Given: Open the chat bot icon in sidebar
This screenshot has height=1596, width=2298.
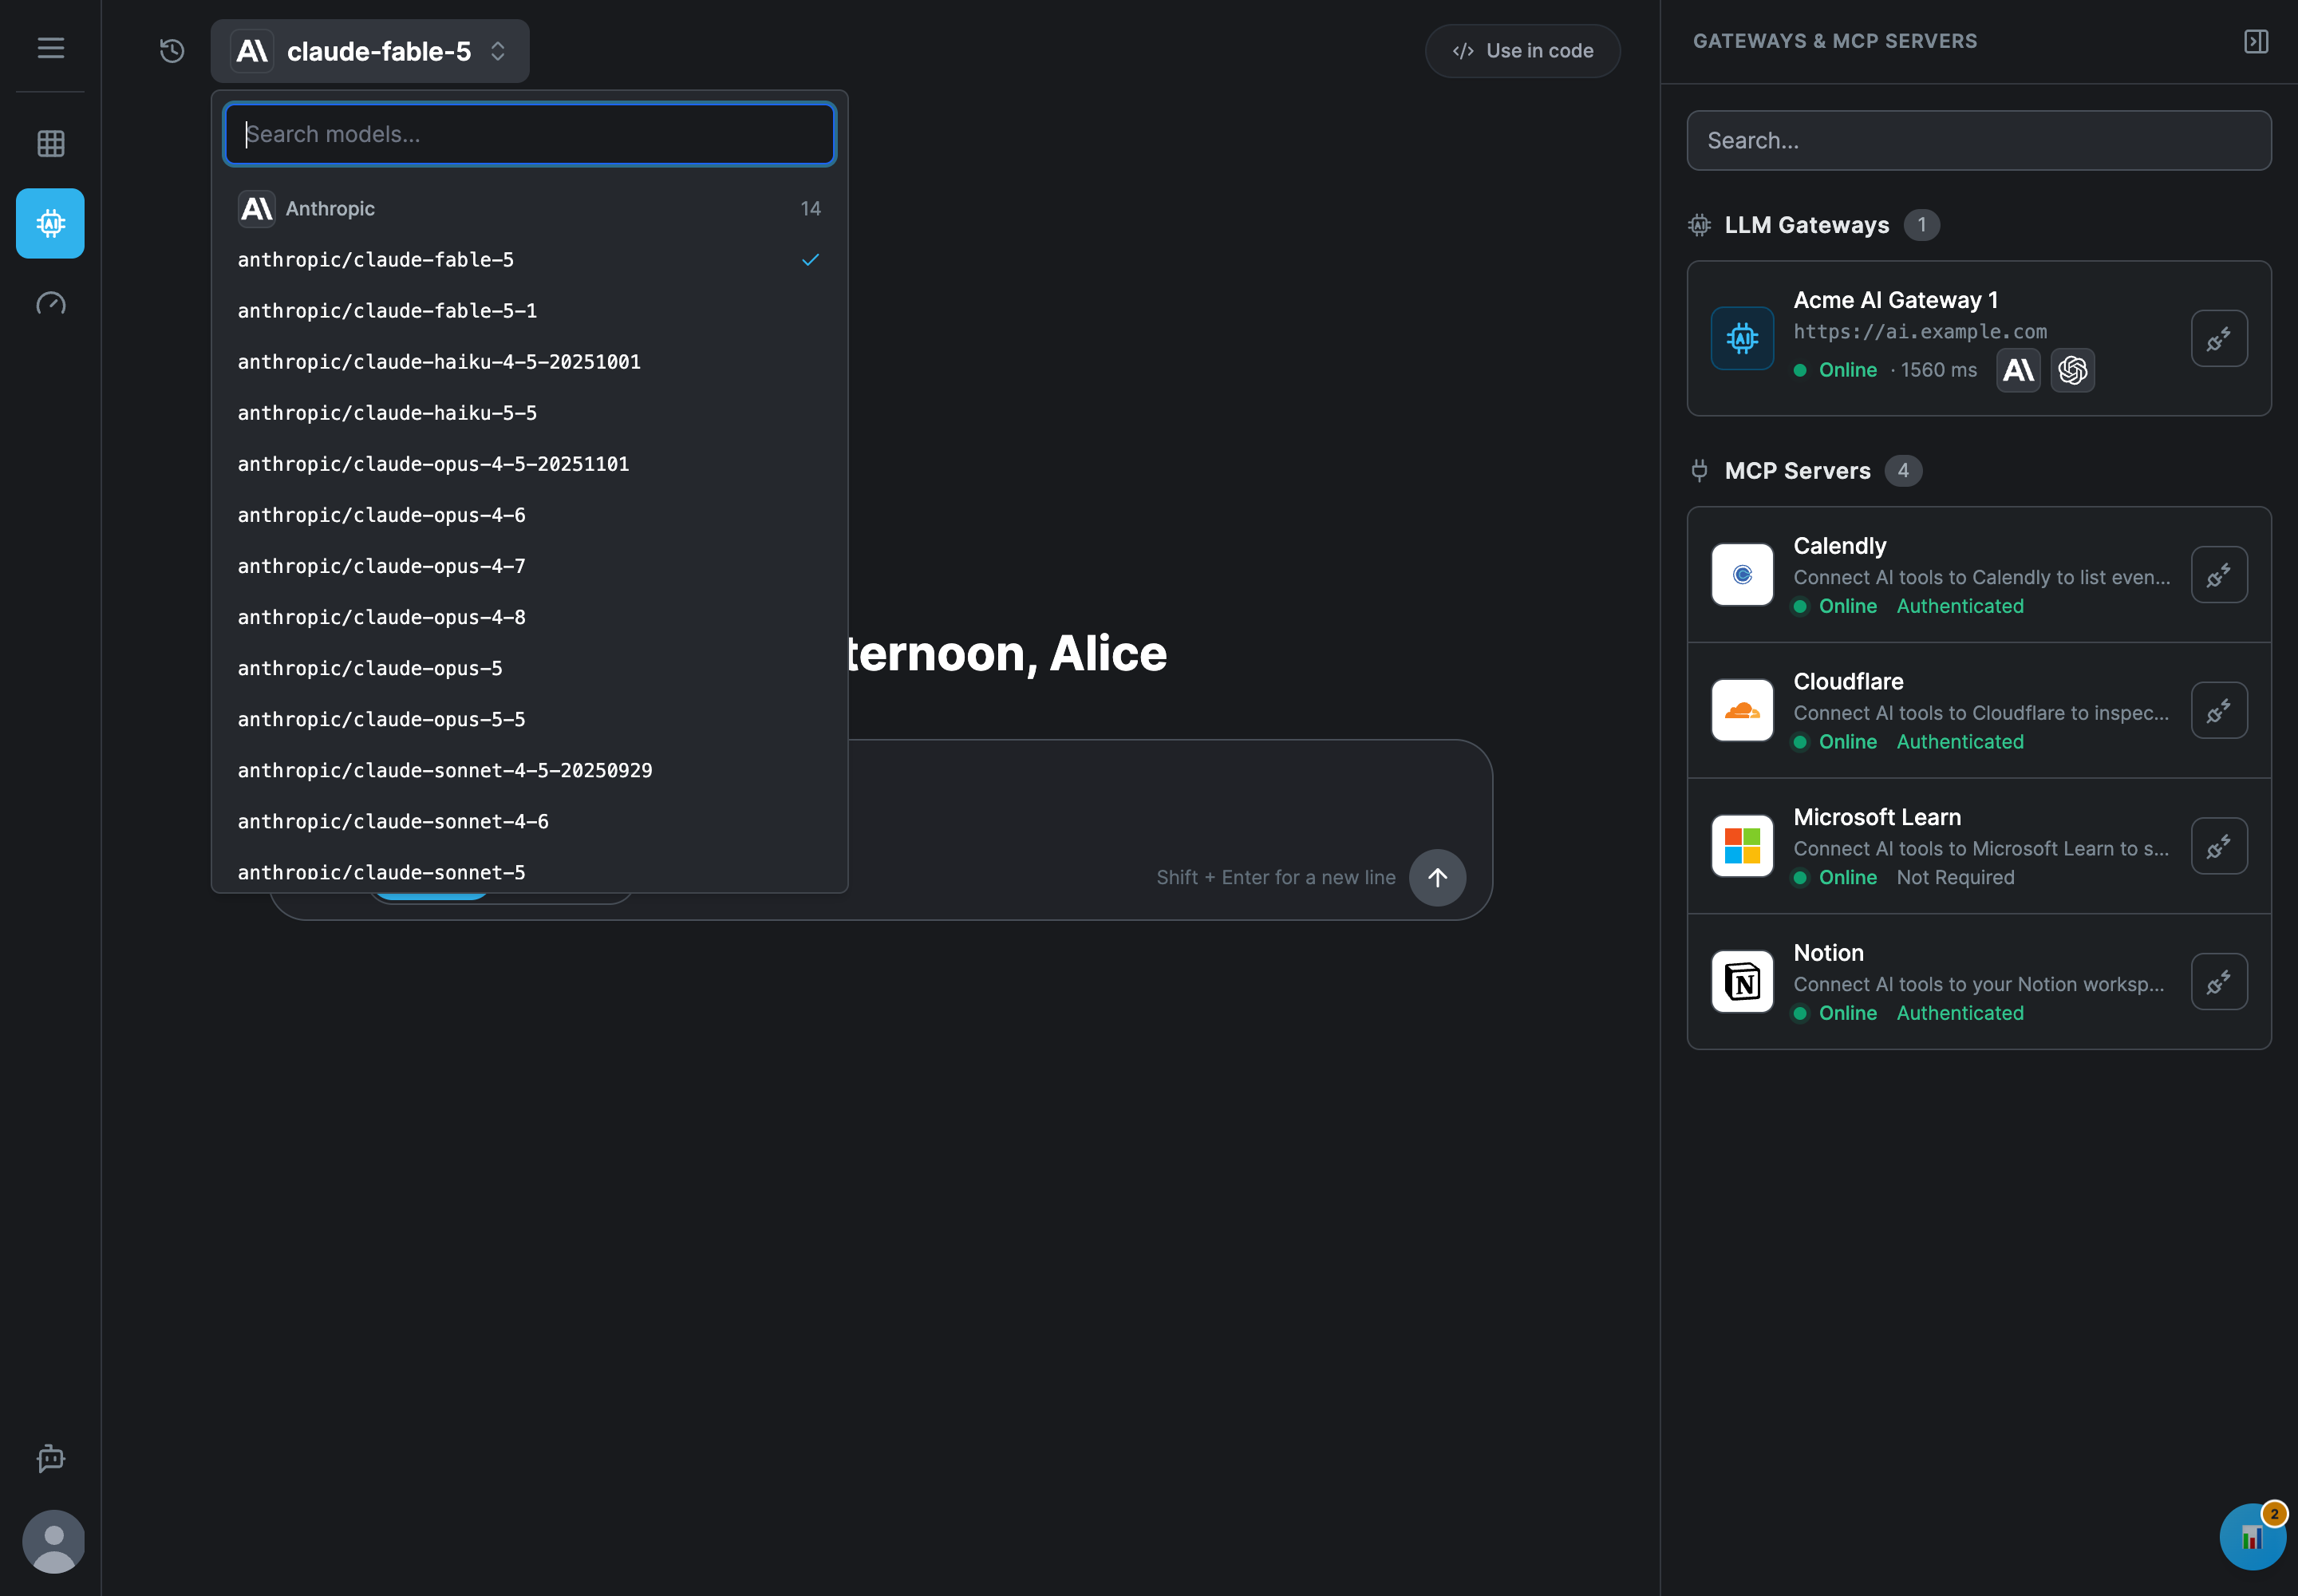Looking at the screenshot, I should (51, 1458).
